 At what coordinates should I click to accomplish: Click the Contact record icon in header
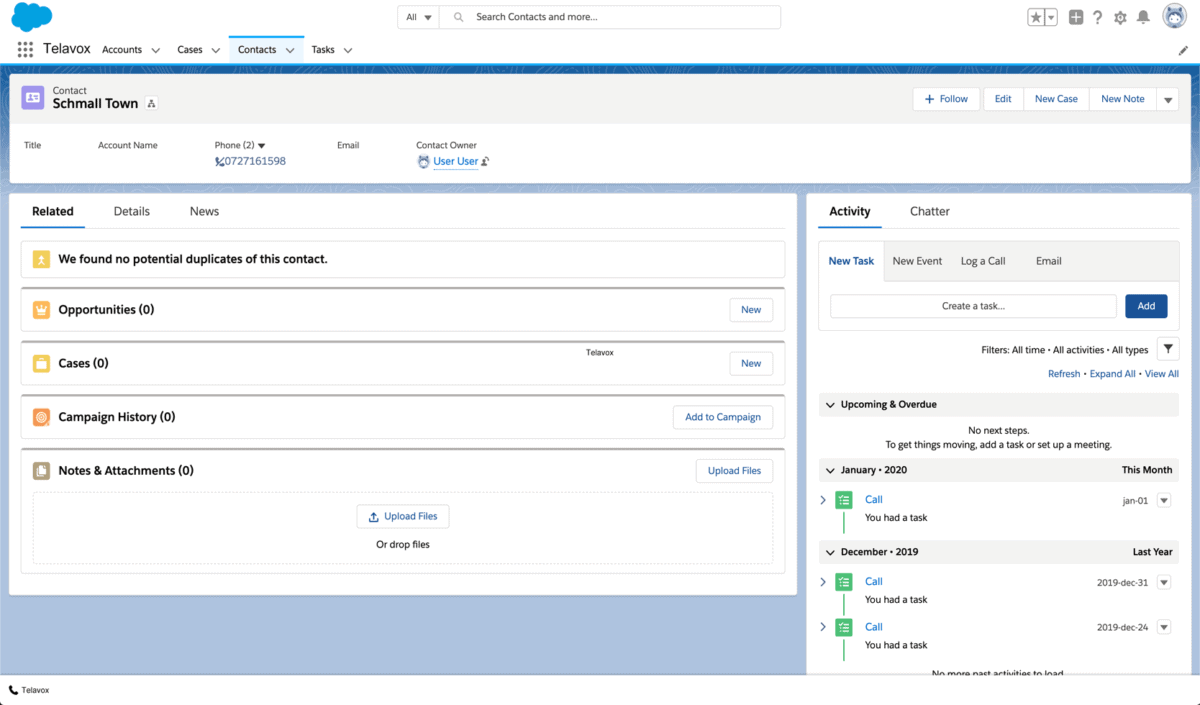tap(33, 97)
